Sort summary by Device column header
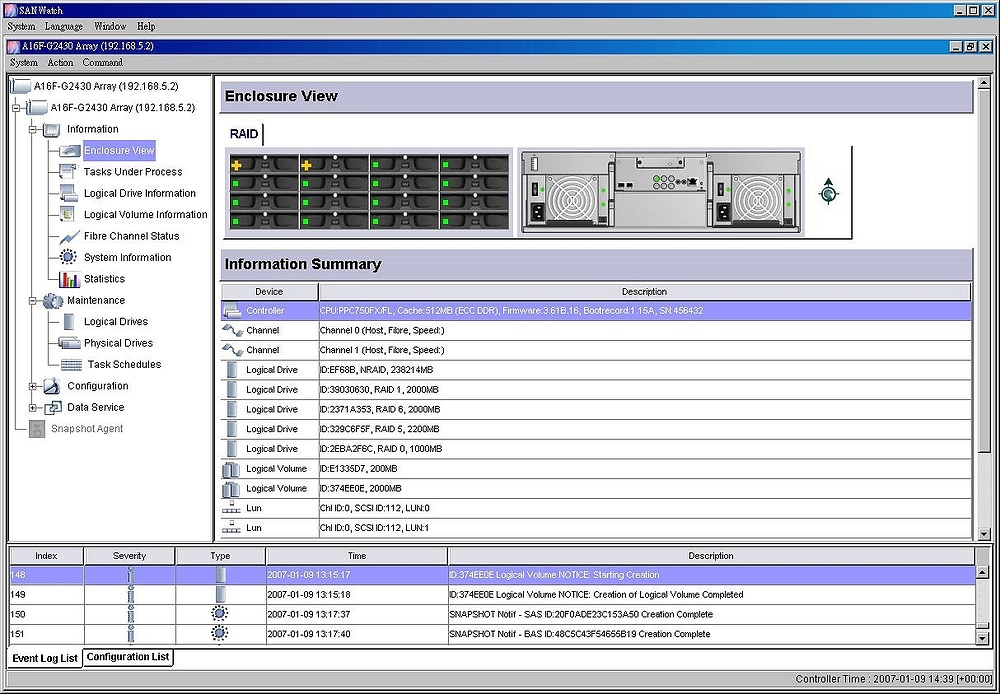 [269, 292]
